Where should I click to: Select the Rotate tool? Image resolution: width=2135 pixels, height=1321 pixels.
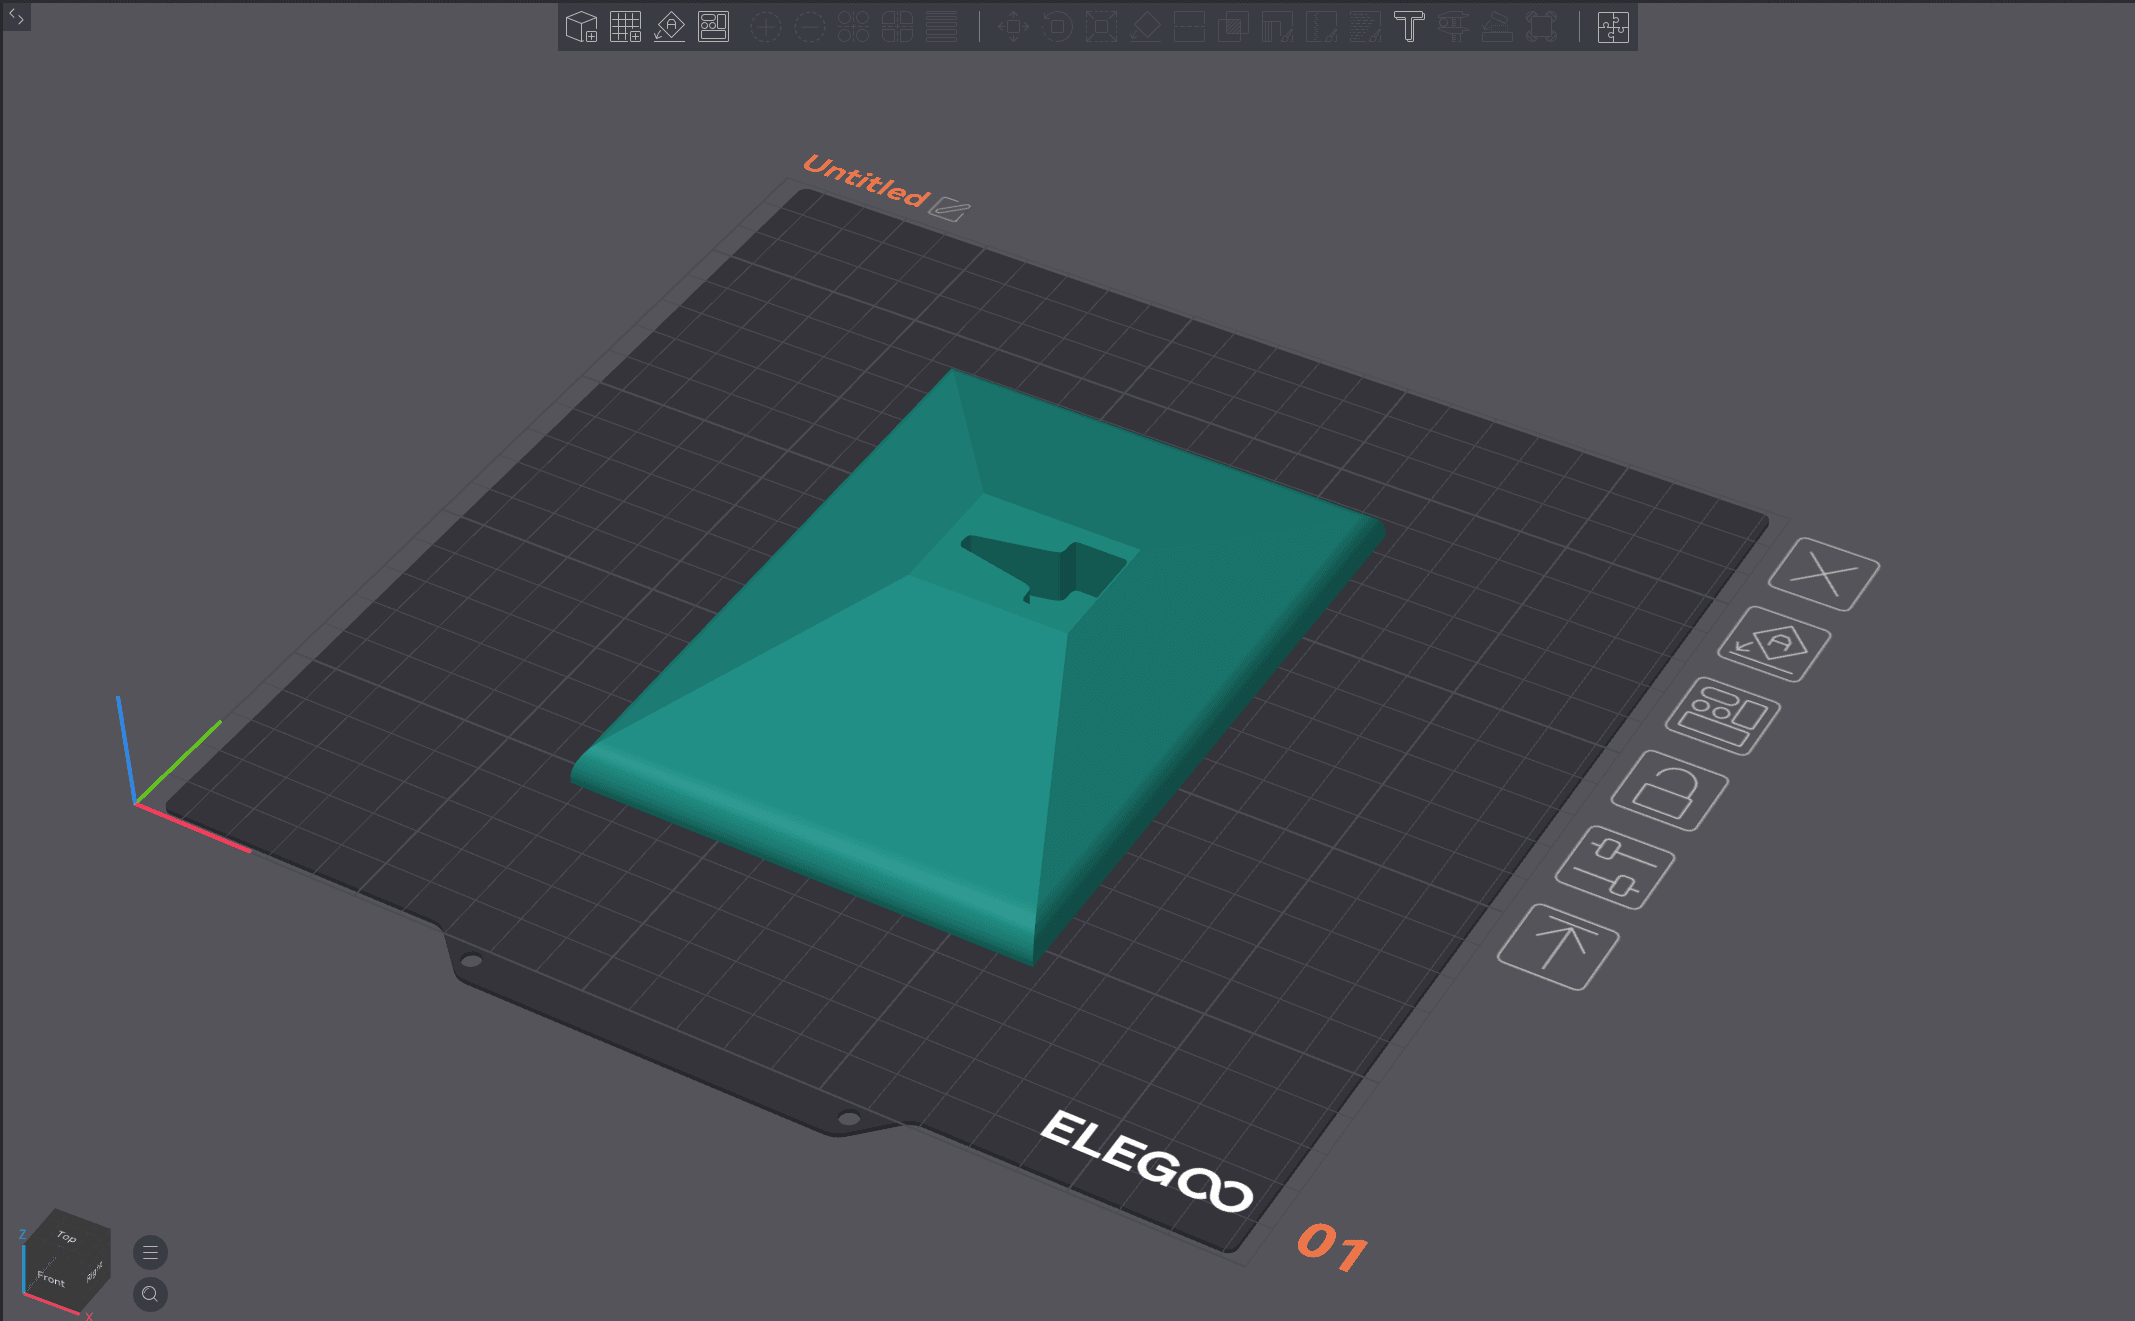(x=1057, y=27)
